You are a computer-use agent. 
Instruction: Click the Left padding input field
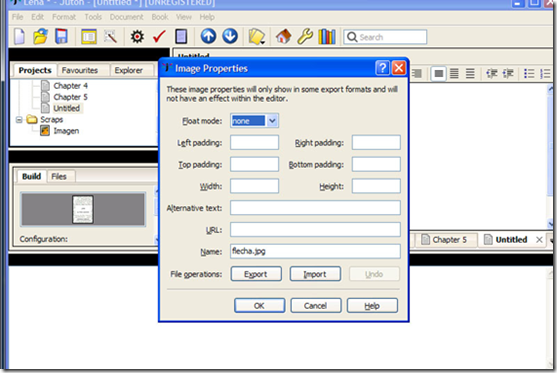254,142
